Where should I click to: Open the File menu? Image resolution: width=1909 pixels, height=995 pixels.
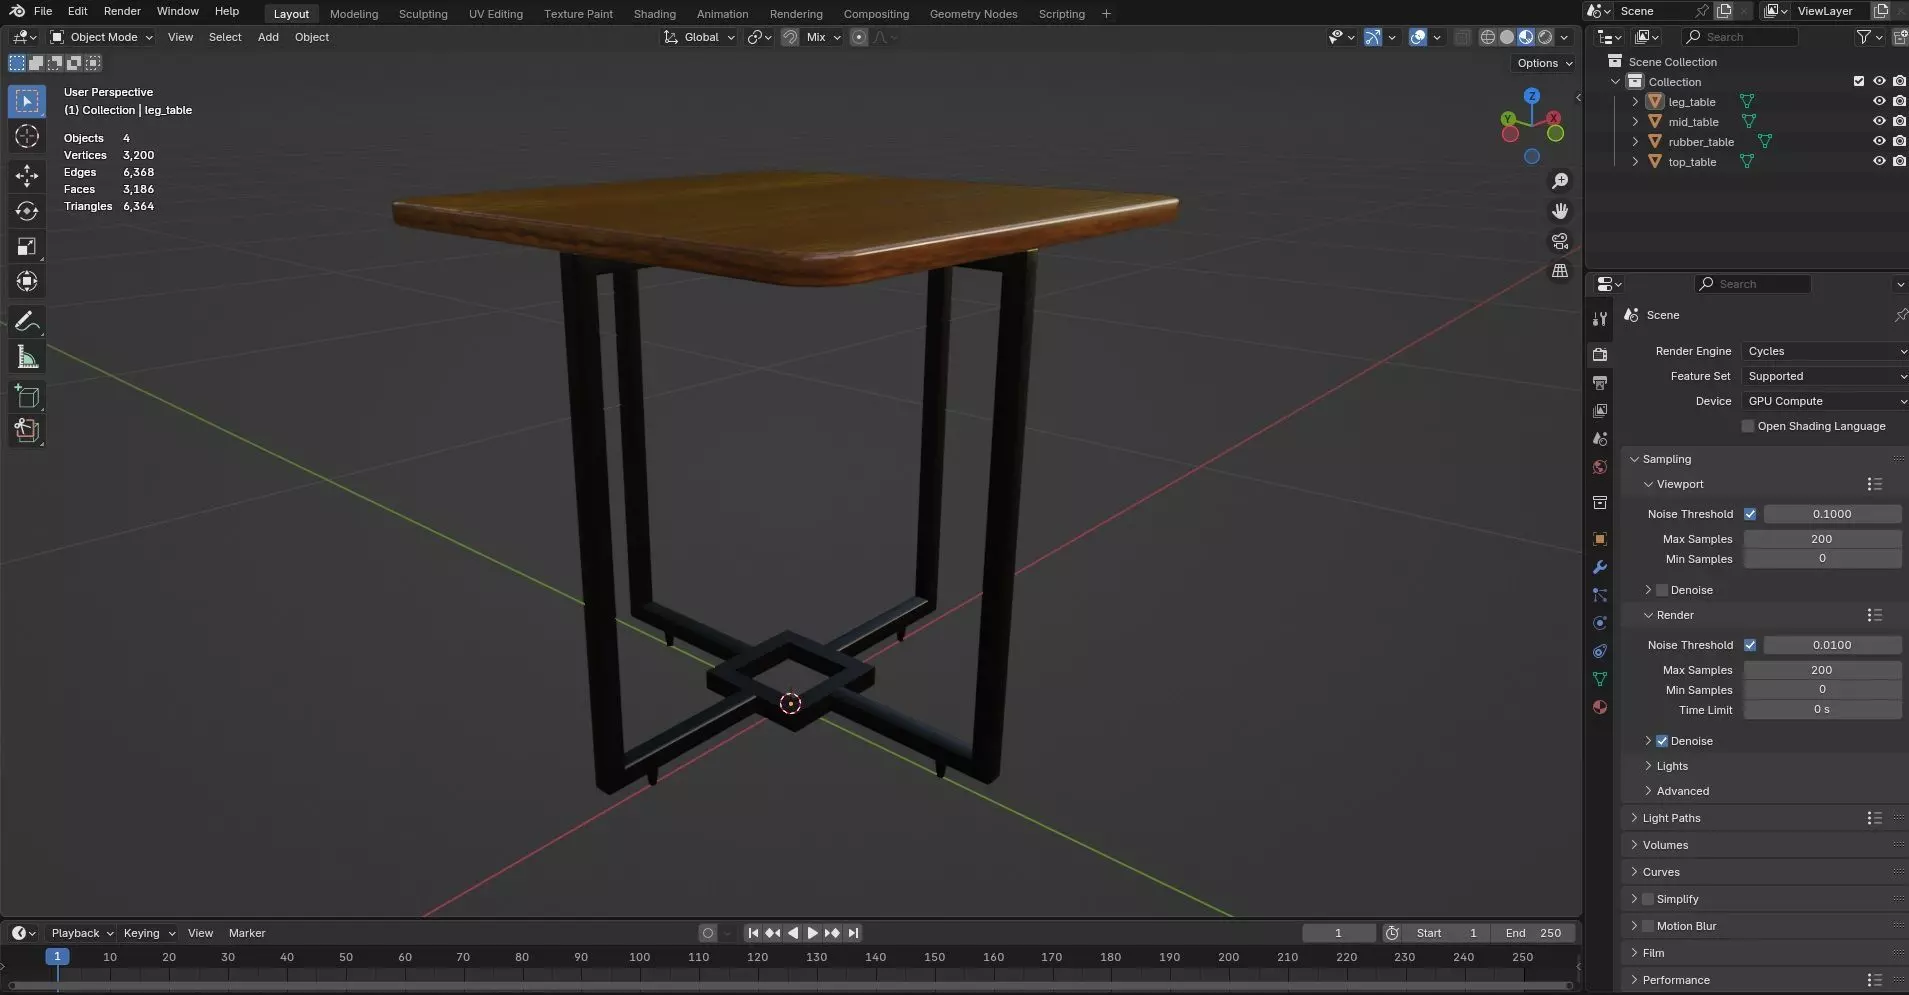(x=43, y=11)
